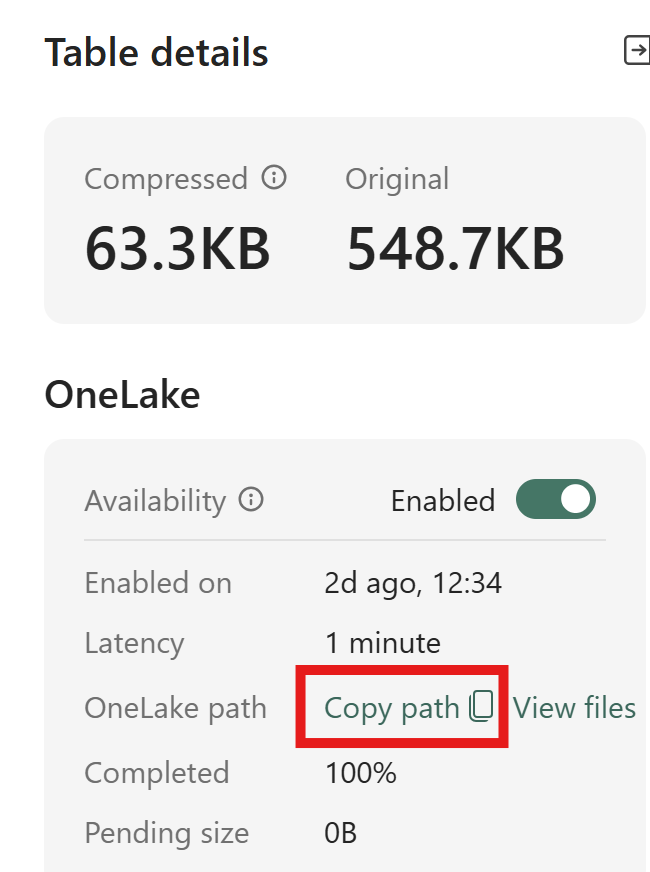Screen dimensions: 650x872
Task: Click the Availability label text
Action: 155,501
